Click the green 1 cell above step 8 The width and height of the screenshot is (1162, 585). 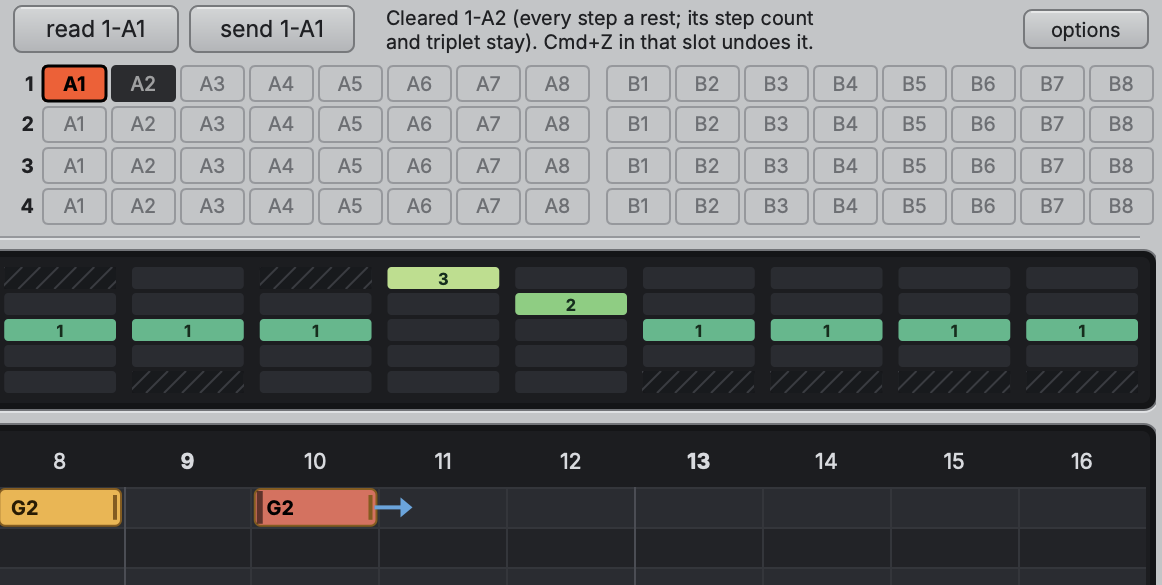60,330
